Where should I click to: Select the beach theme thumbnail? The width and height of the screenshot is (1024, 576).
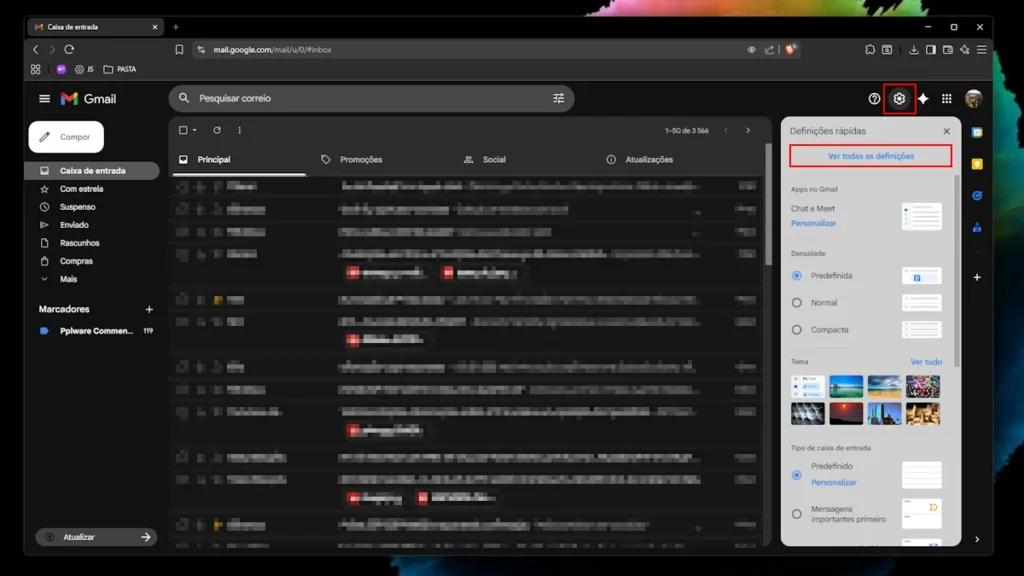pos(884,387)
